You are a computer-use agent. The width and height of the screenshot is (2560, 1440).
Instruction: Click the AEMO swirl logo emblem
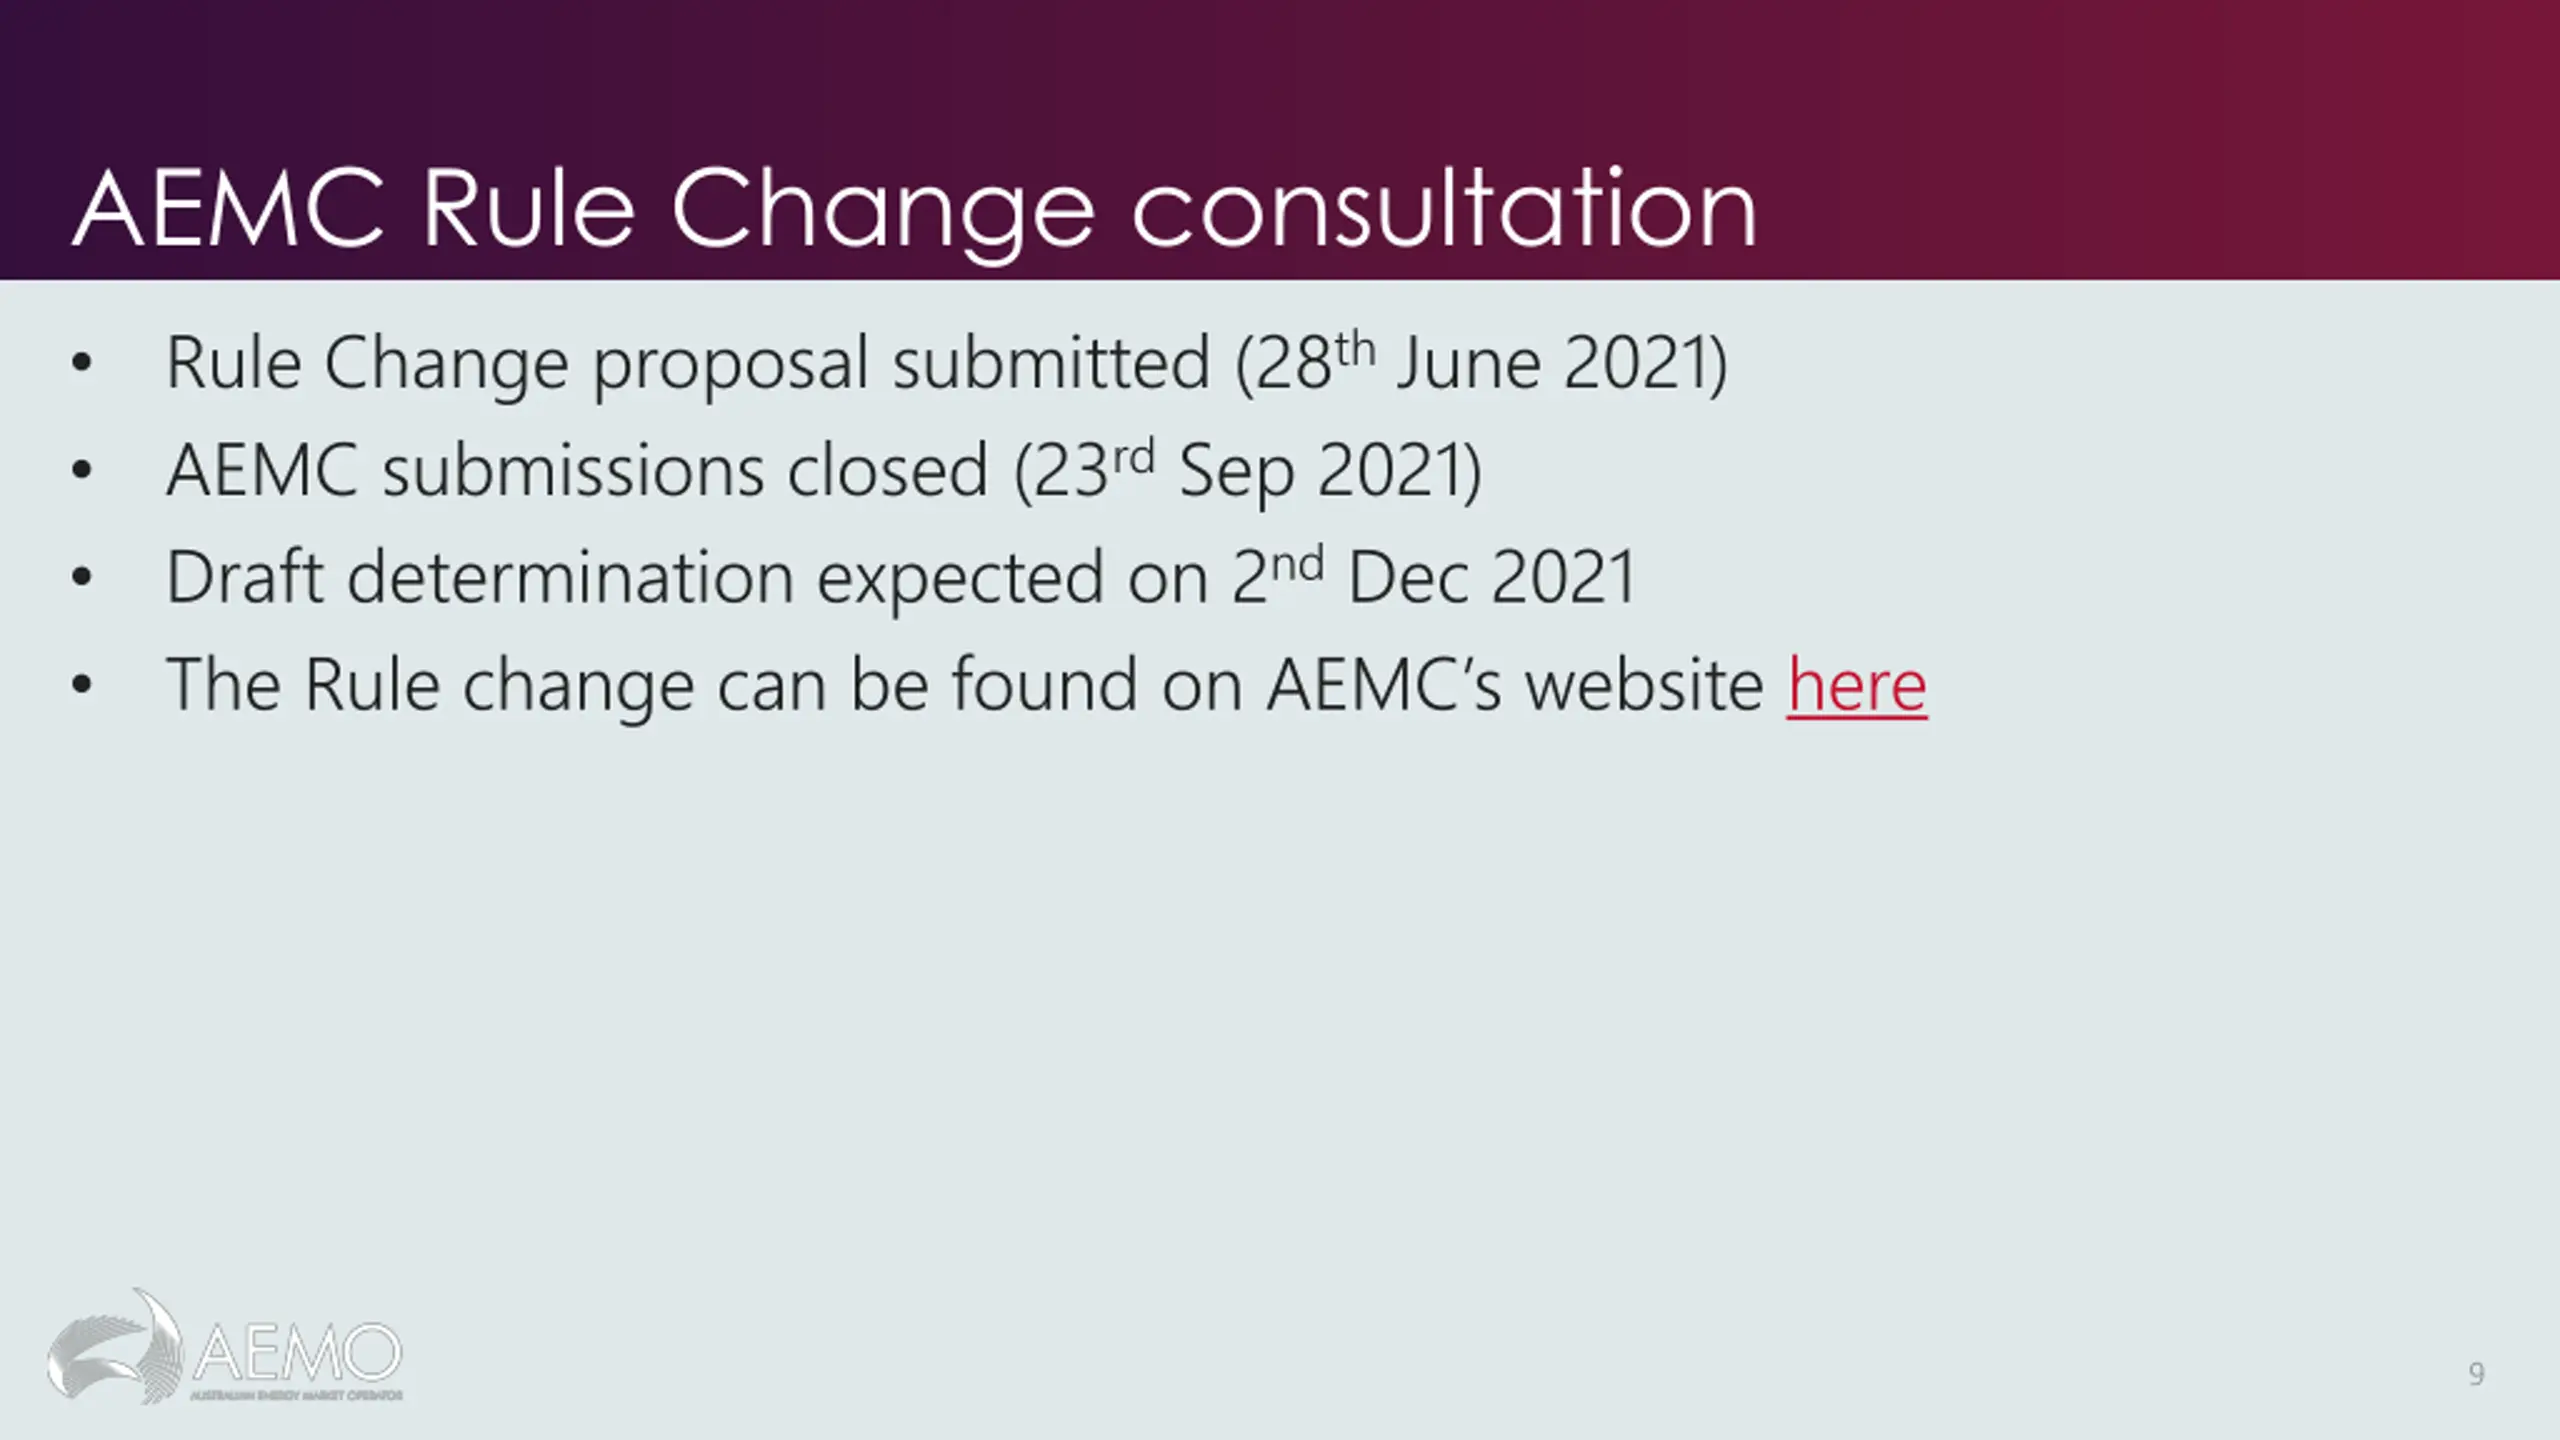click(115, 1346)
